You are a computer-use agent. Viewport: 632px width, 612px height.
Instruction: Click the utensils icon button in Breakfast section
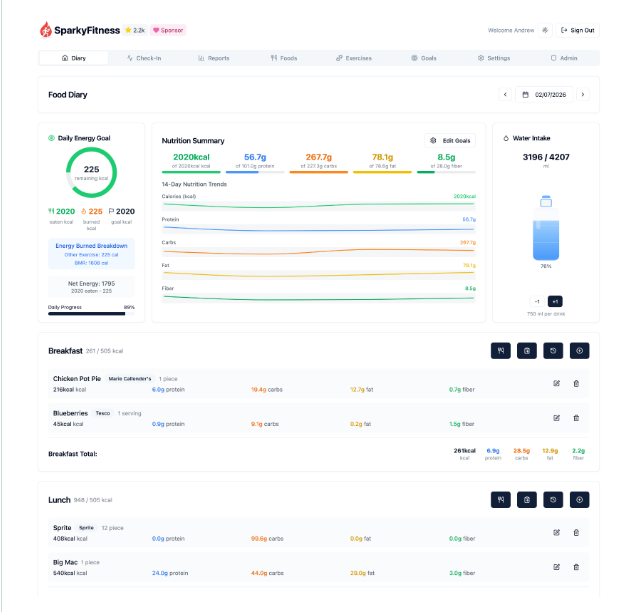pyautogui.click(x=501, y=351)
